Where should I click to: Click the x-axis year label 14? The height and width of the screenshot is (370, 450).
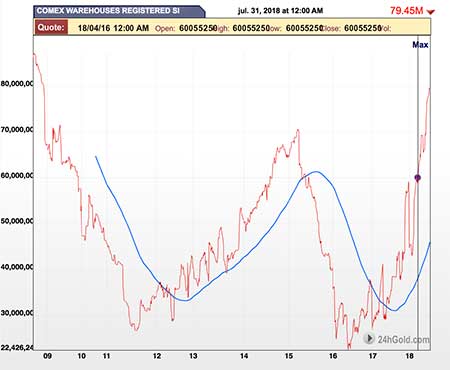[x=244, y=356]
